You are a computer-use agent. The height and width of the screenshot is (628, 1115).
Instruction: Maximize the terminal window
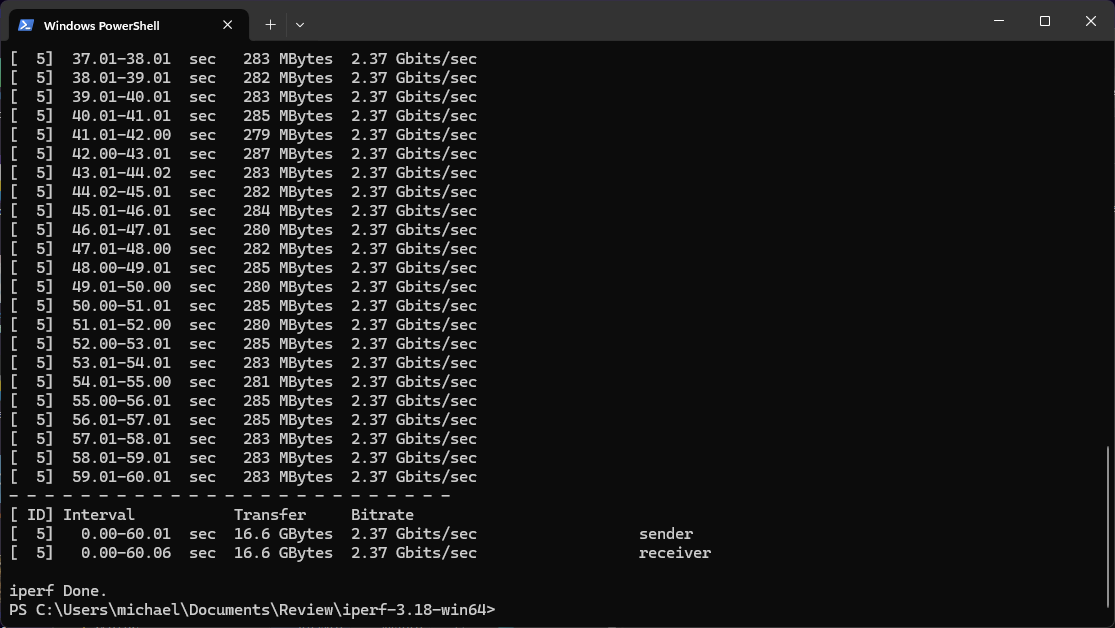click(x=1045, y=21)
